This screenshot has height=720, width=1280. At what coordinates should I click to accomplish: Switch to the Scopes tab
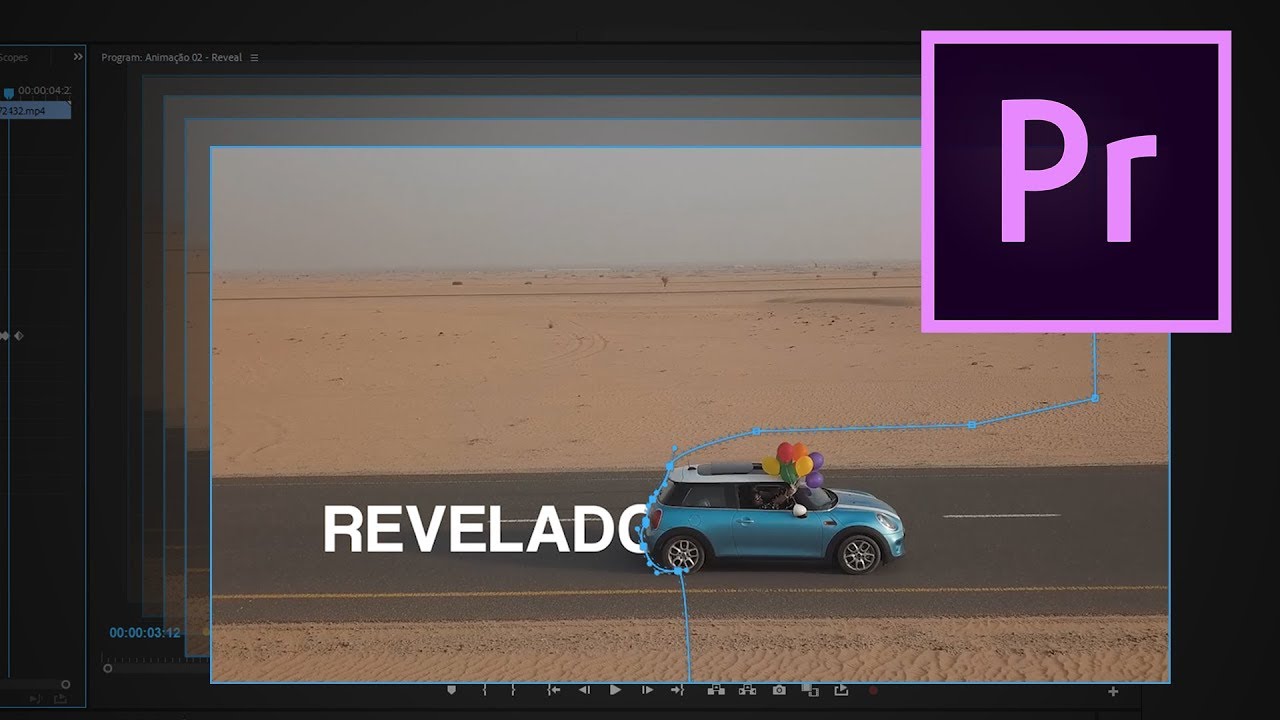14,58
